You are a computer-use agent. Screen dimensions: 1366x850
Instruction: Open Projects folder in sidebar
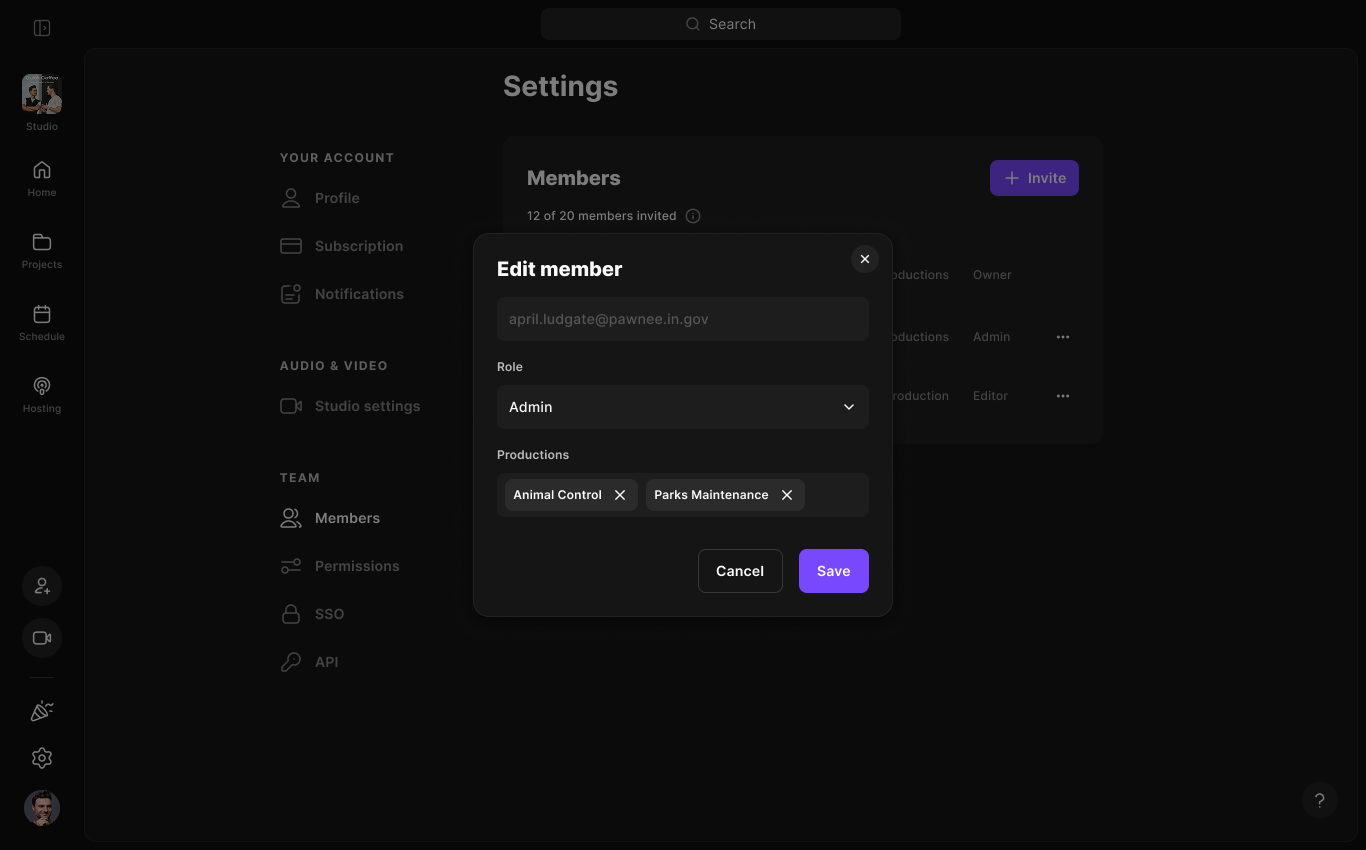pos(42,250)
